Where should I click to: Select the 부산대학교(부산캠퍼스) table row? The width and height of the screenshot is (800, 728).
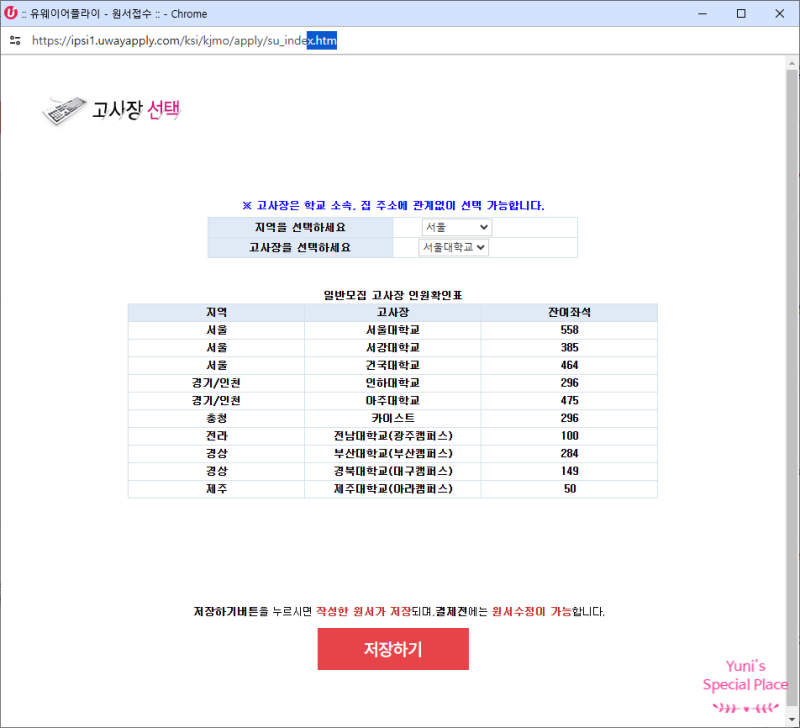point(393,453)
